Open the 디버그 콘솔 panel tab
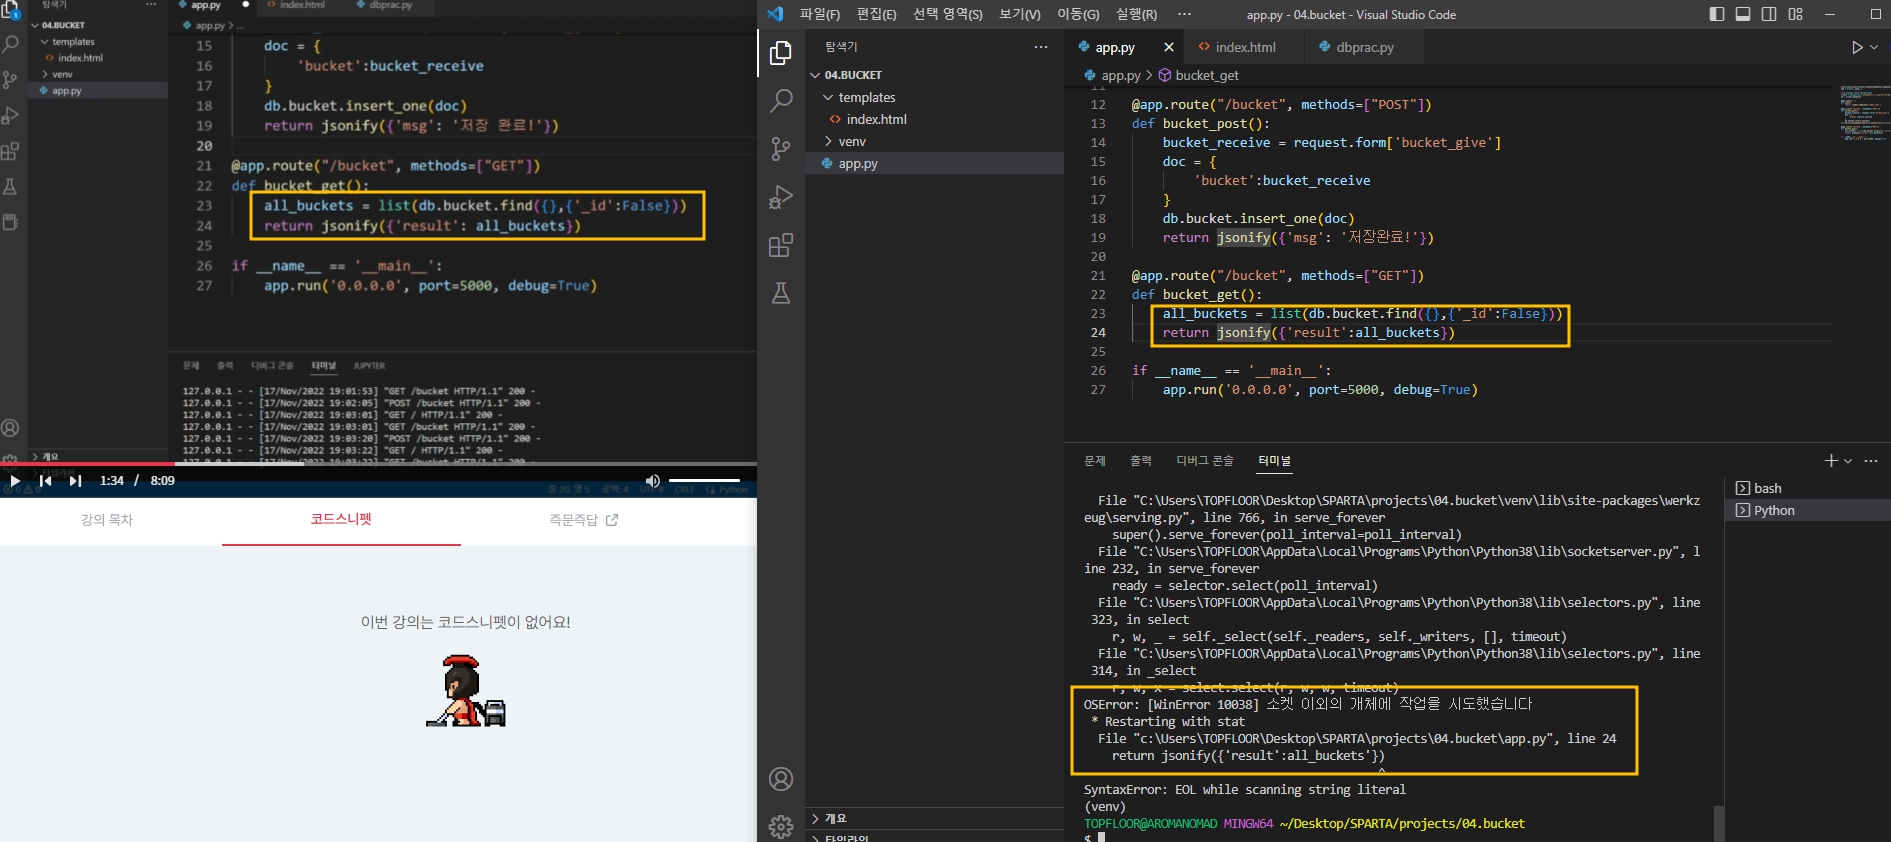Screen dimensions: 1891x842 [1205, 460]
